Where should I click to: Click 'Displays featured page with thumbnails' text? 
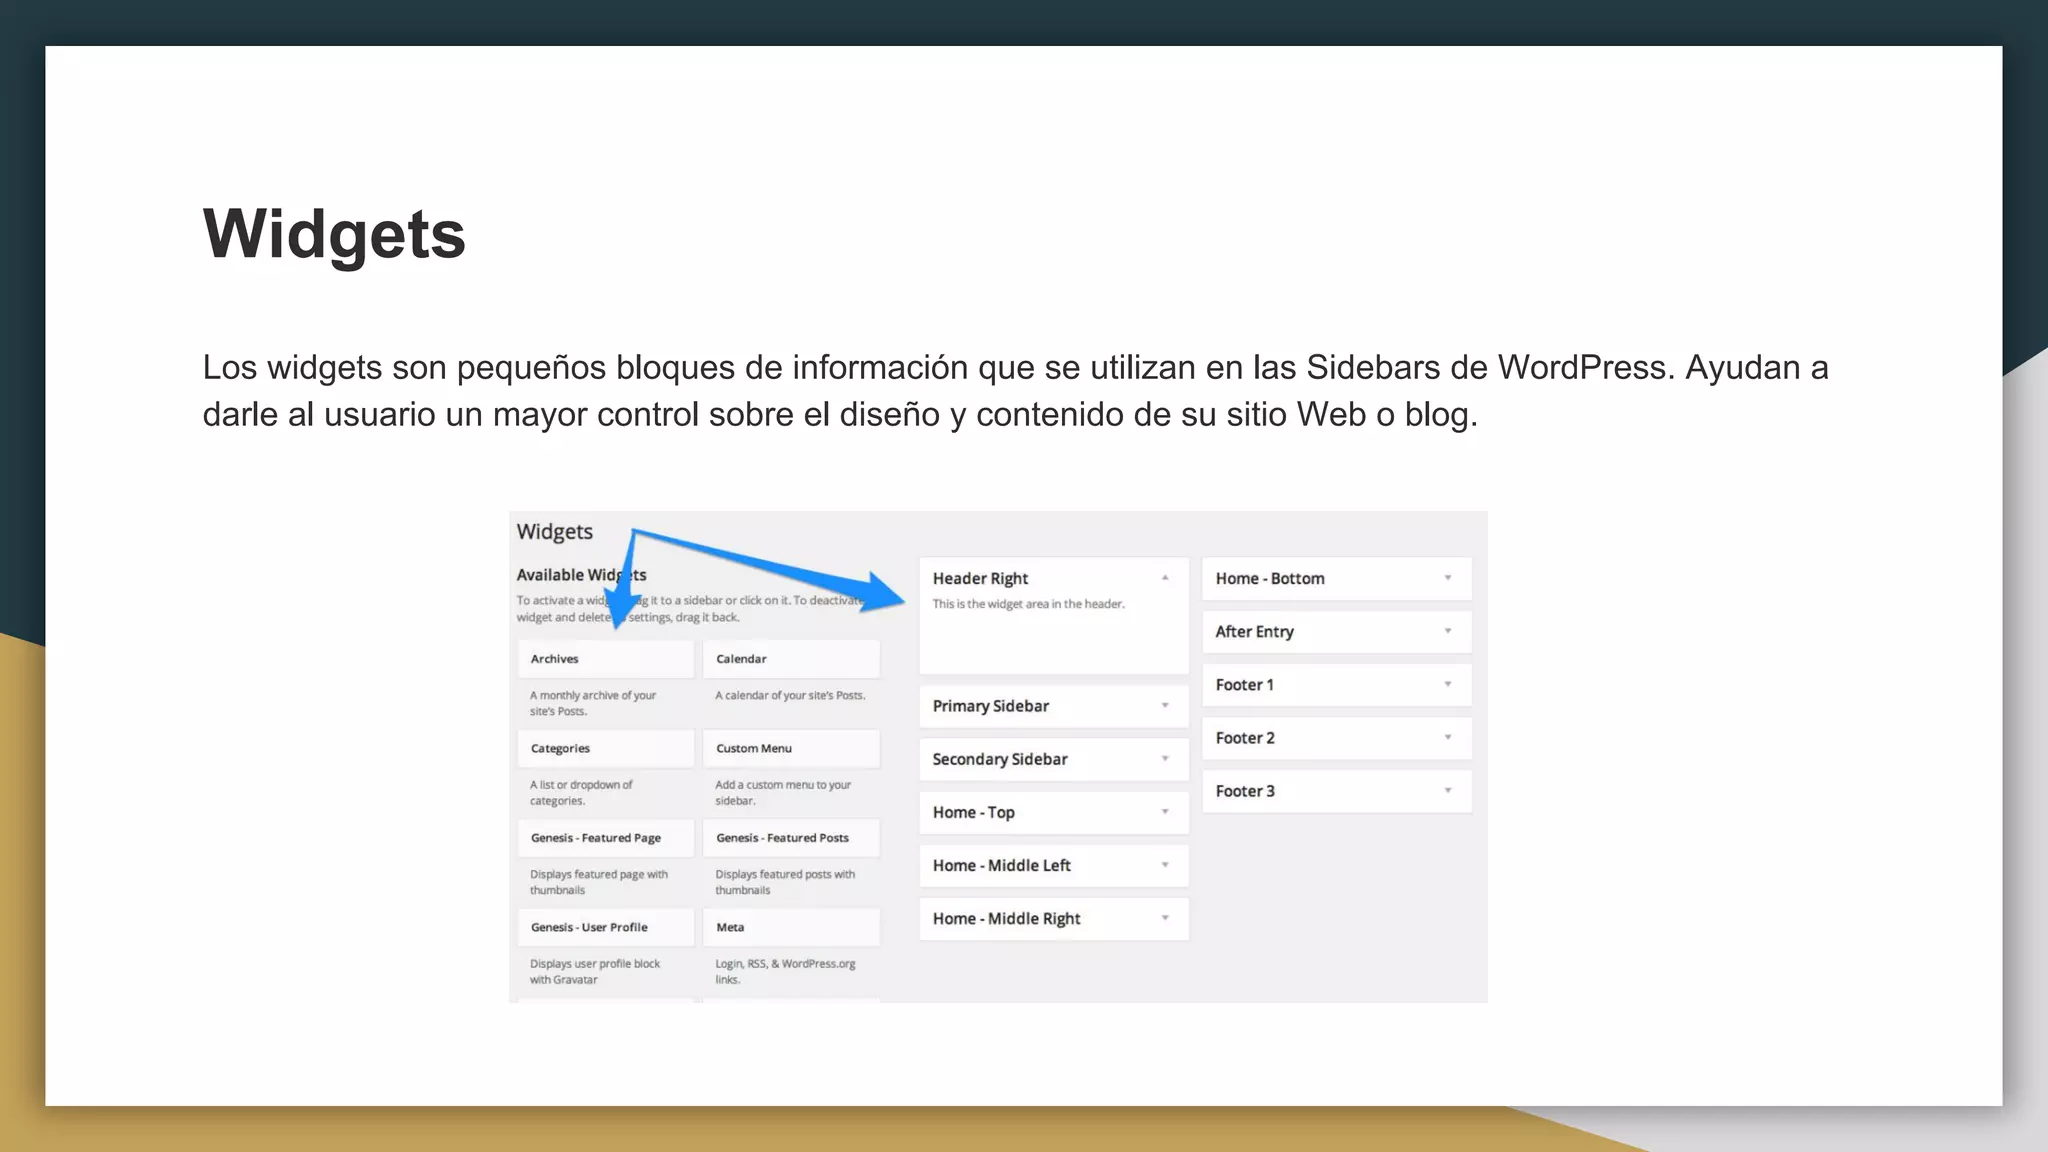pyautogui.click(x=599, y=882)
